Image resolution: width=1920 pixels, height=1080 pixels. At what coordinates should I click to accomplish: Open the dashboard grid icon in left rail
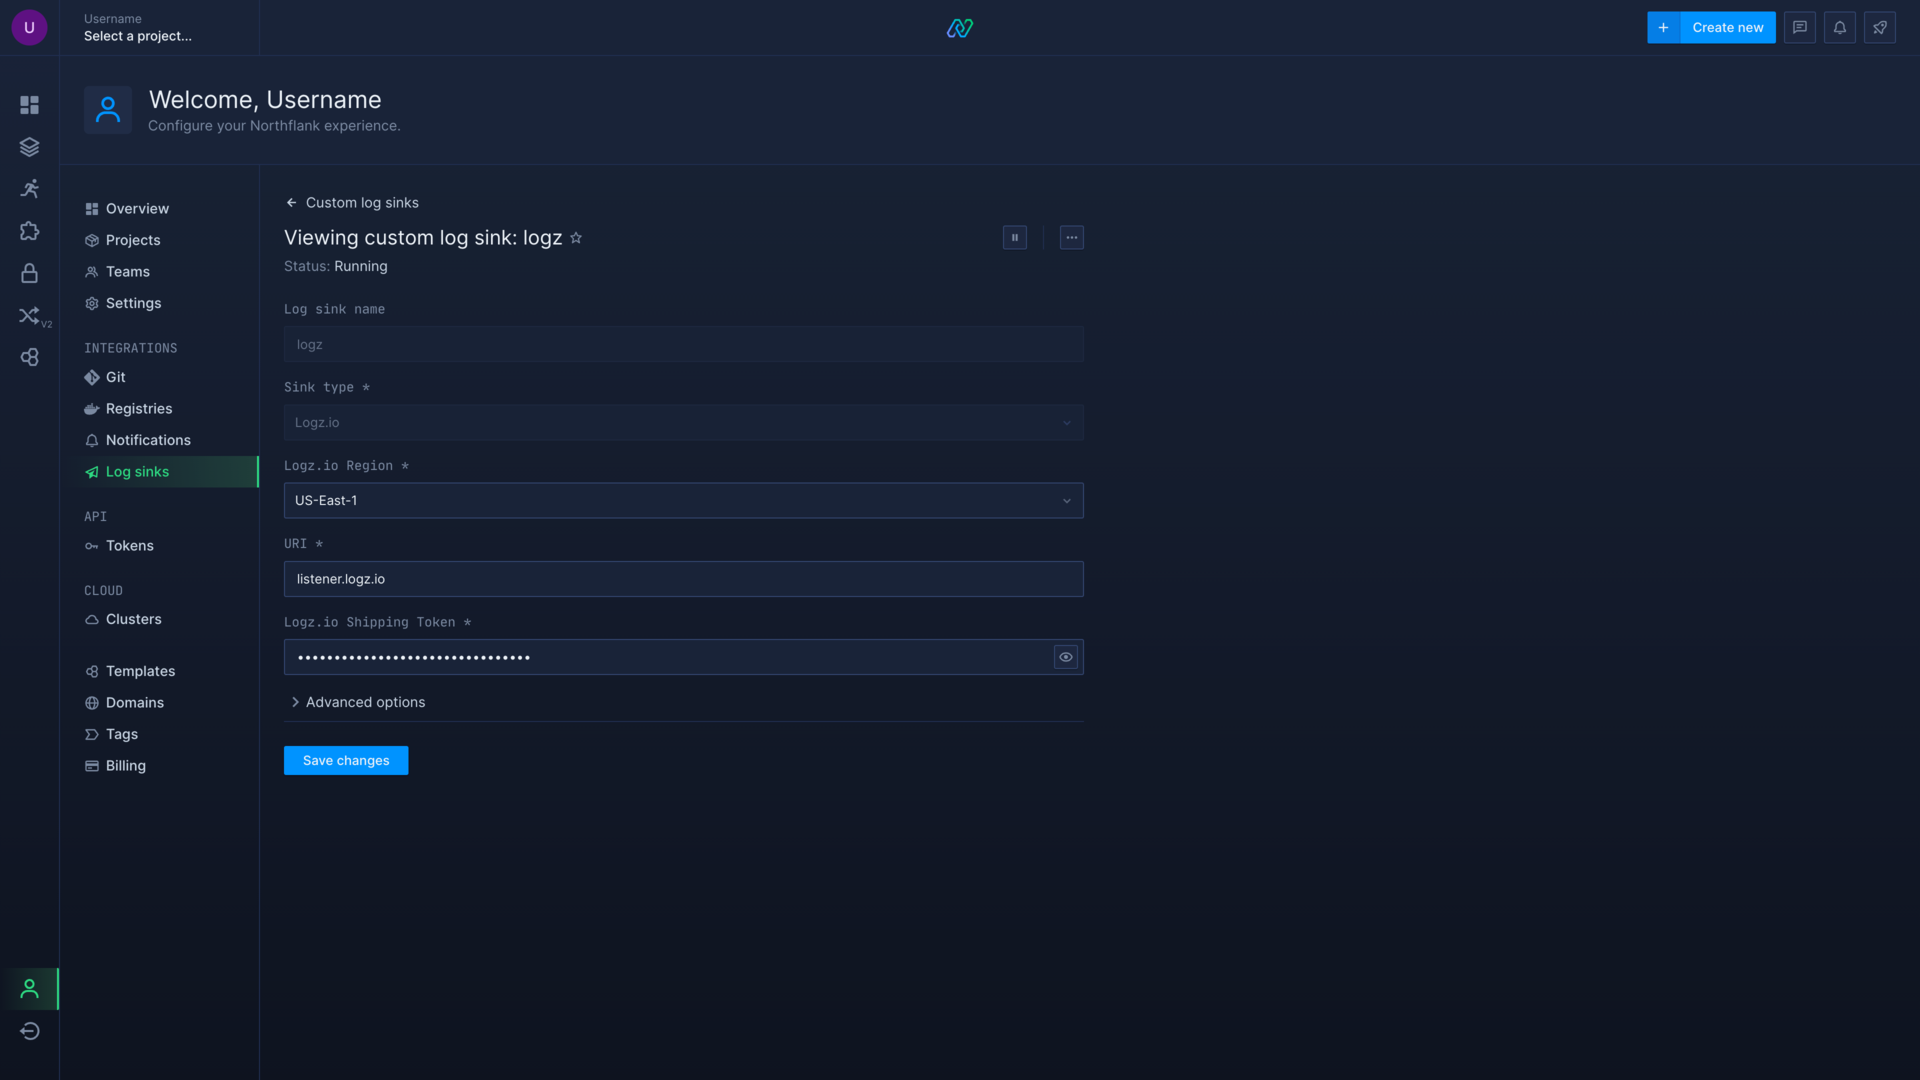tap(29, 105)
